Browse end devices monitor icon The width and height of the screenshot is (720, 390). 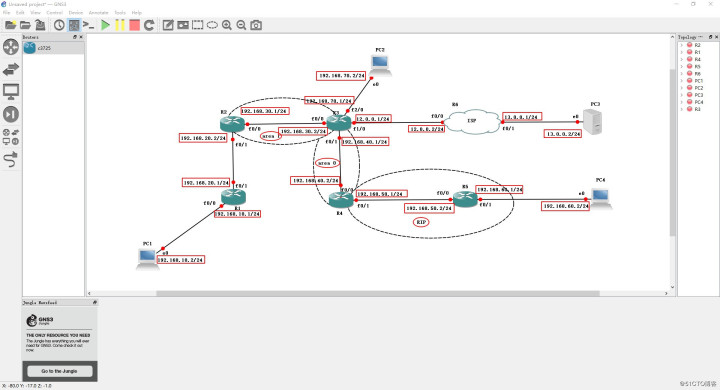coord(11,92)
